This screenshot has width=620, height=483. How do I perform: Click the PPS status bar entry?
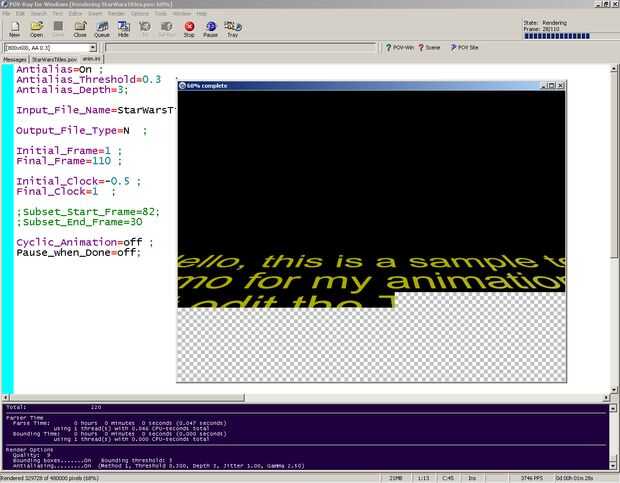click(x=531, y=478)
